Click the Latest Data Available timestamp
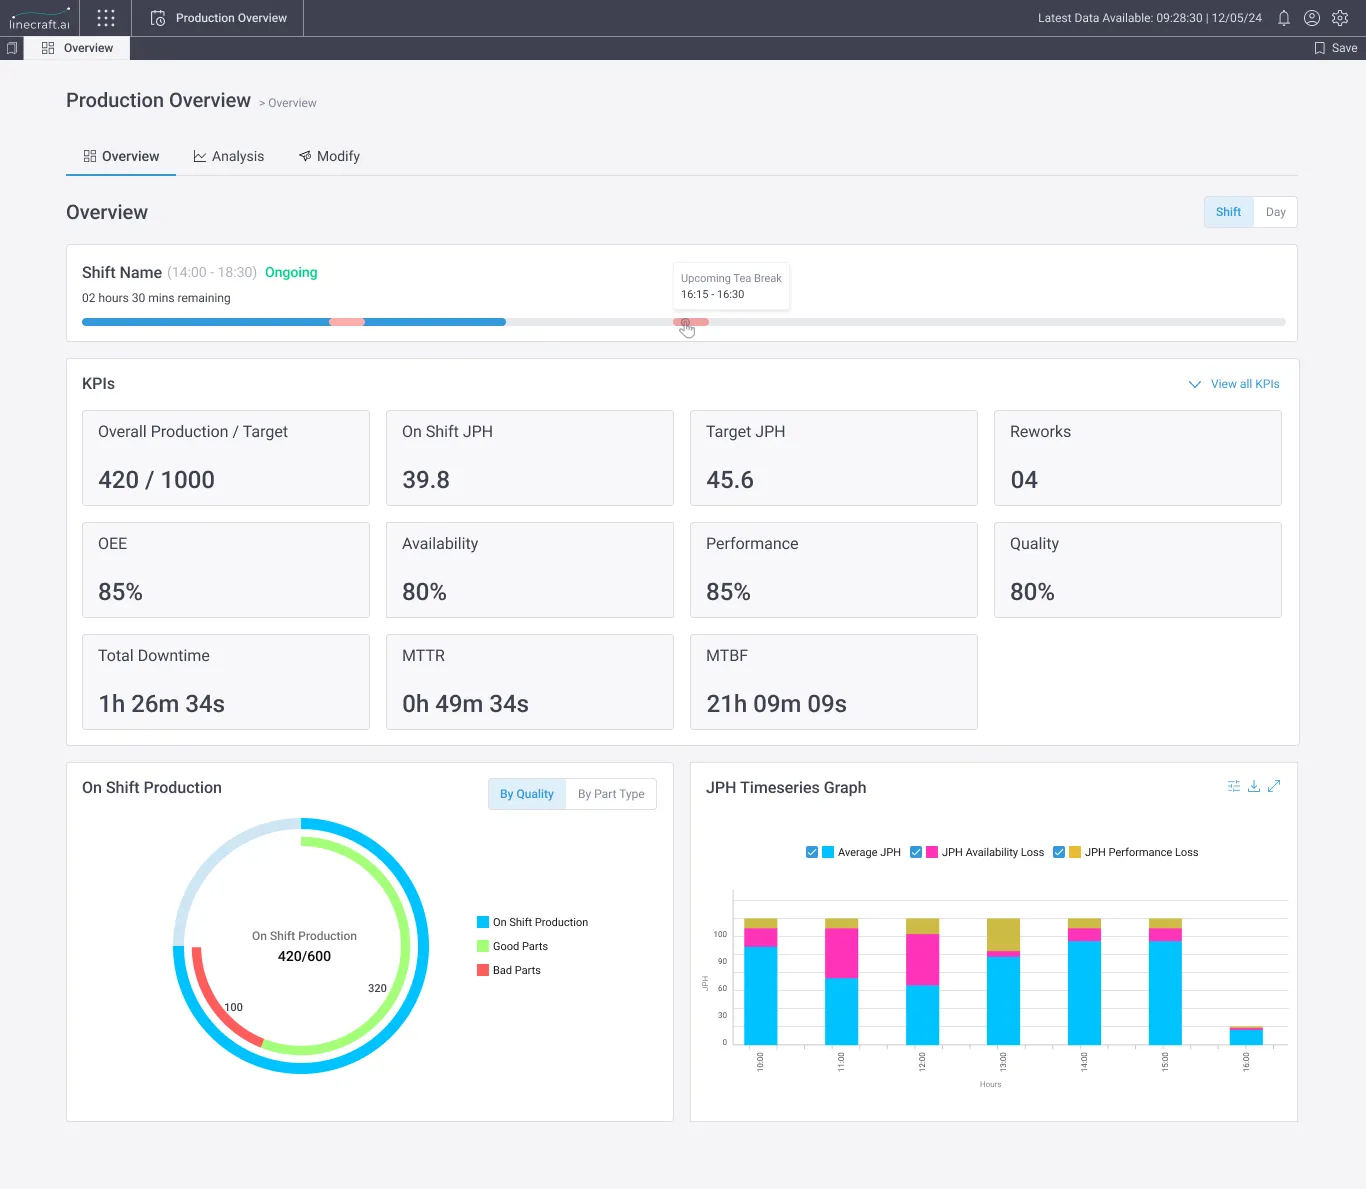Viewport: 1366px width, 1189px height. pos(1150,18)
